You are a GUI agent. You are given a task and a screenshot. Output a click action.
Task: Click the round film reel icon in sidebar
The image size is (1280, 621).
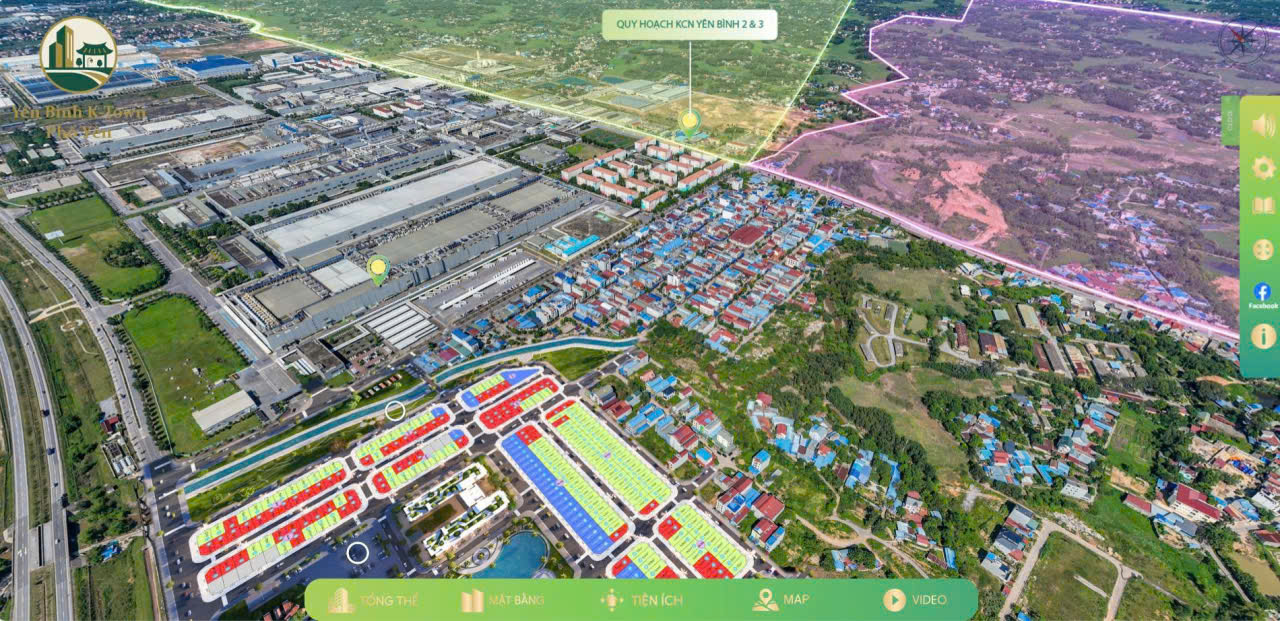point(1263,249)
